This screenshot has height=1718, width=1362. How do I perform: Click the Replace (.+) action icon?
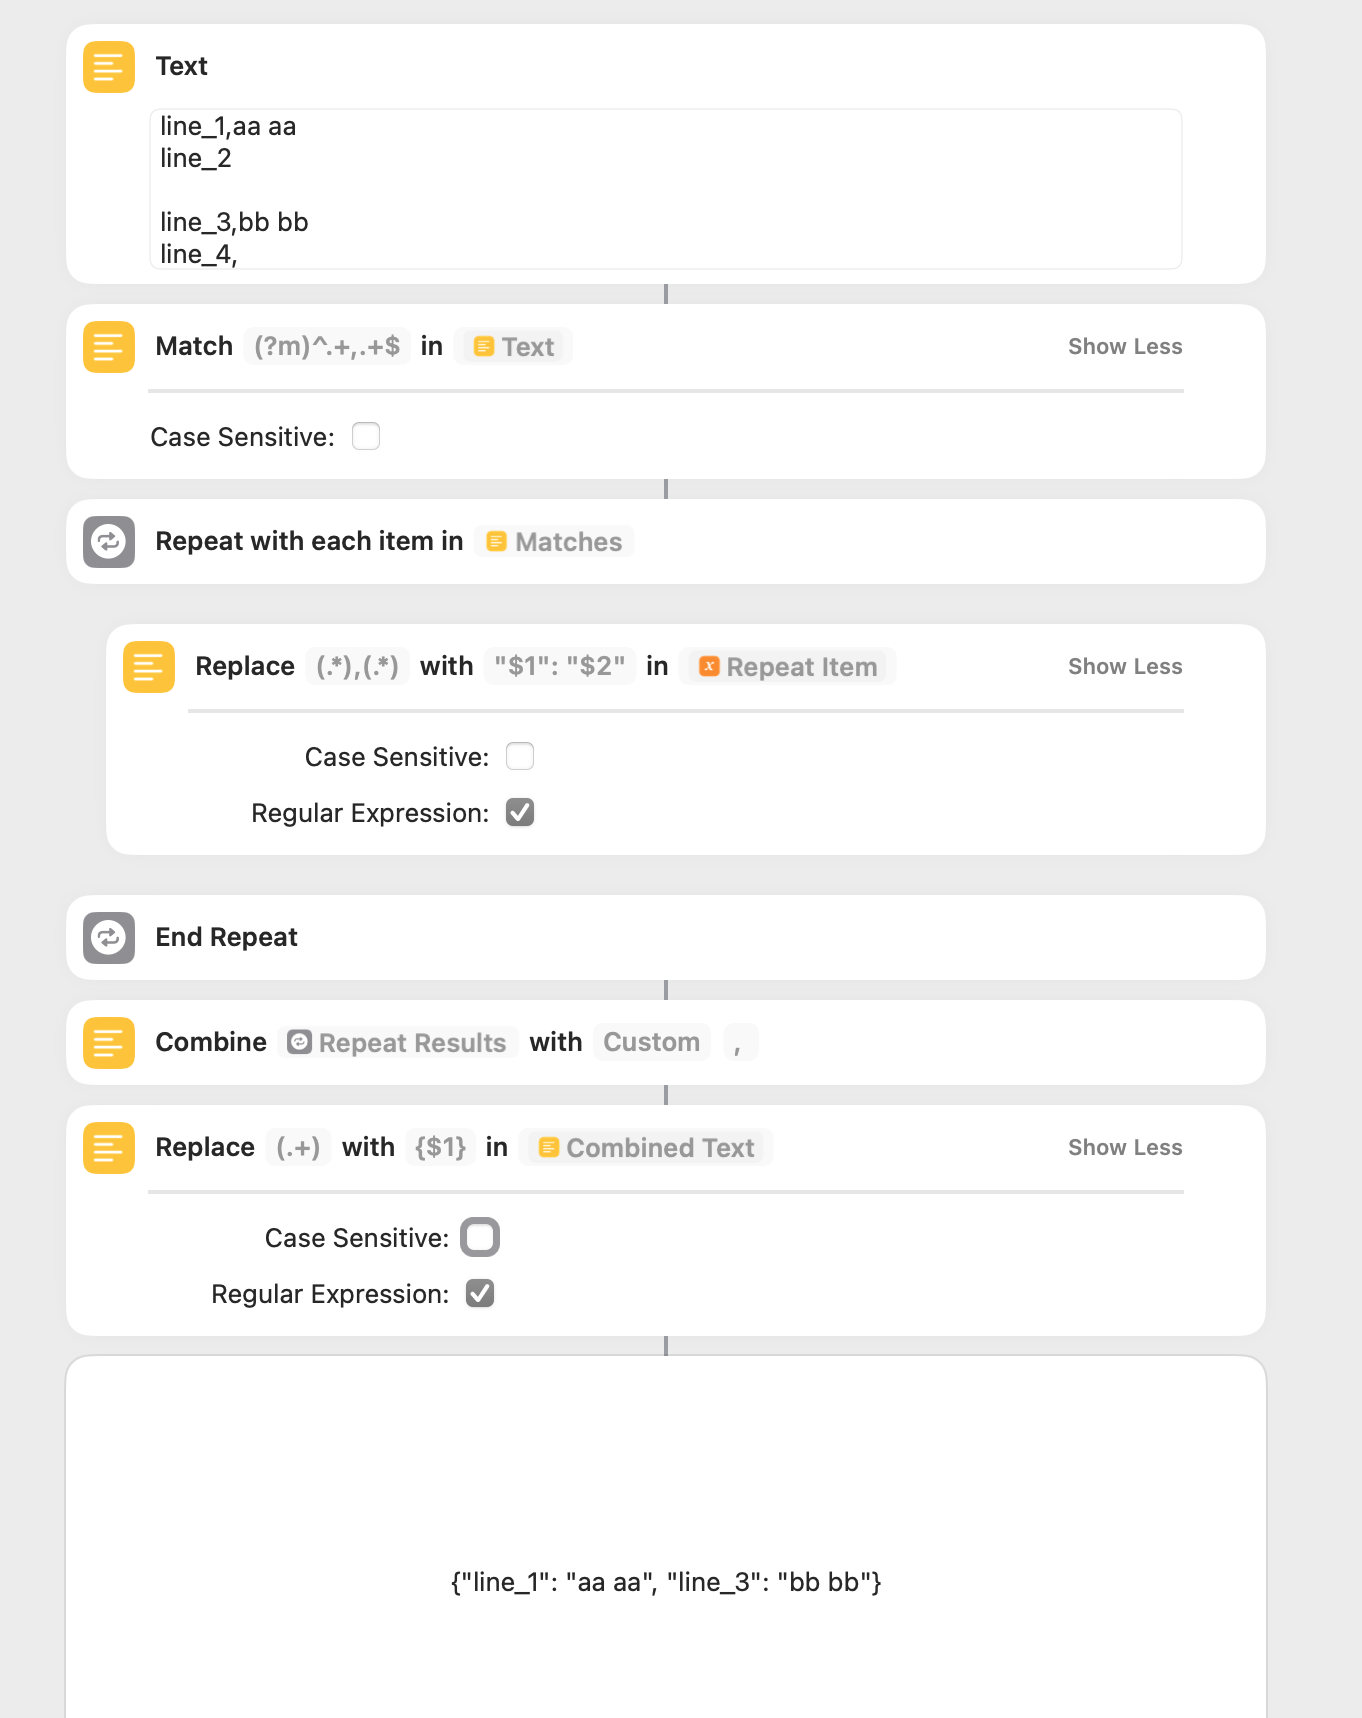click(109, 1148)
